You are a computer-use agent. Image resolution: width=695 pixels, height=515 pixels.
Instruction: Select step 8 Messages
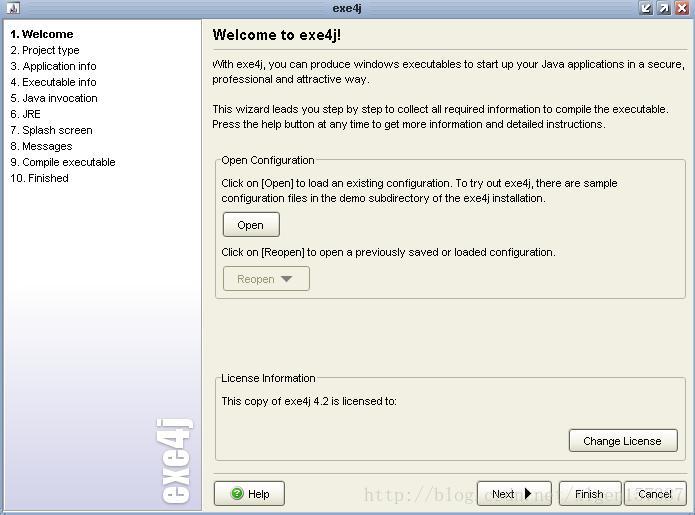click(41, 146)
